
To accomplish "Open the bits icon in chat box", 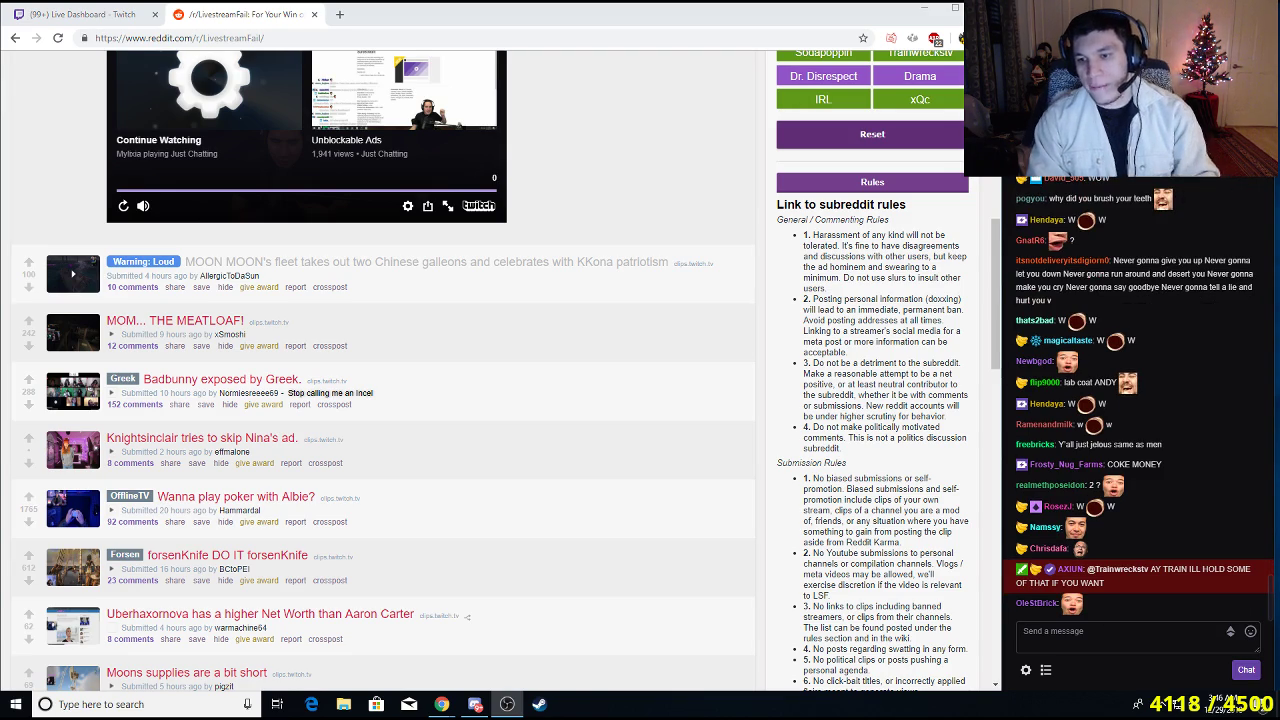I will coord(1230,632).
